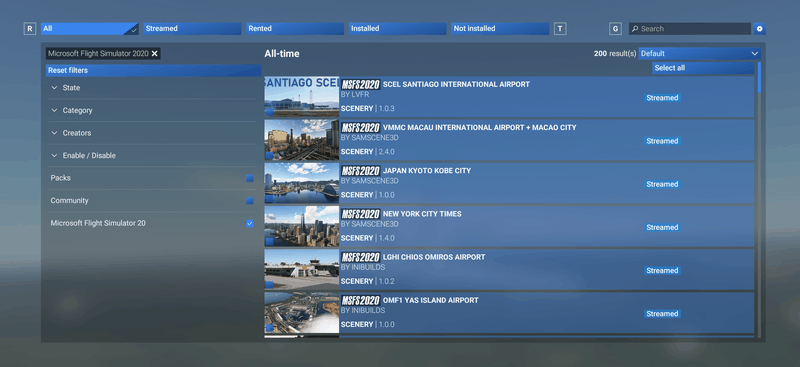The width and height of the screenshot is (800, 367).
Task: Click the All-time heading
Action: (x=282, y=54)
